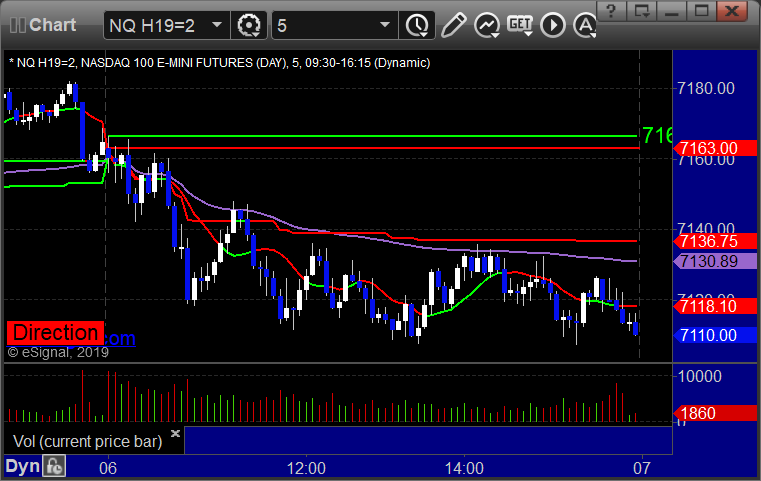Click the 10000 volume axis value
Image resolution: width=761 pixels, height=481 pixels.
[699, 376]
